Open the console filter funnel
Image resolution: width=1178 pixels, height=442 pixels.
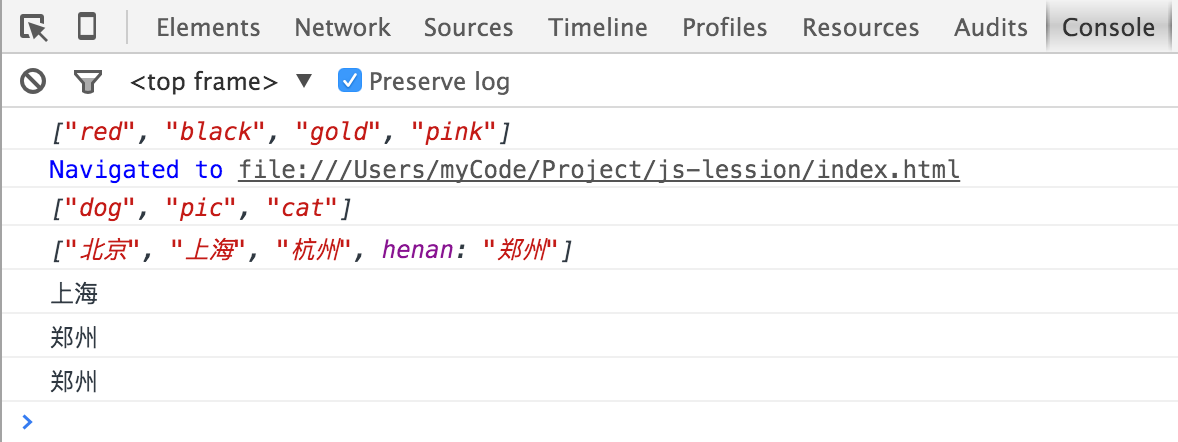pos(88,81)
